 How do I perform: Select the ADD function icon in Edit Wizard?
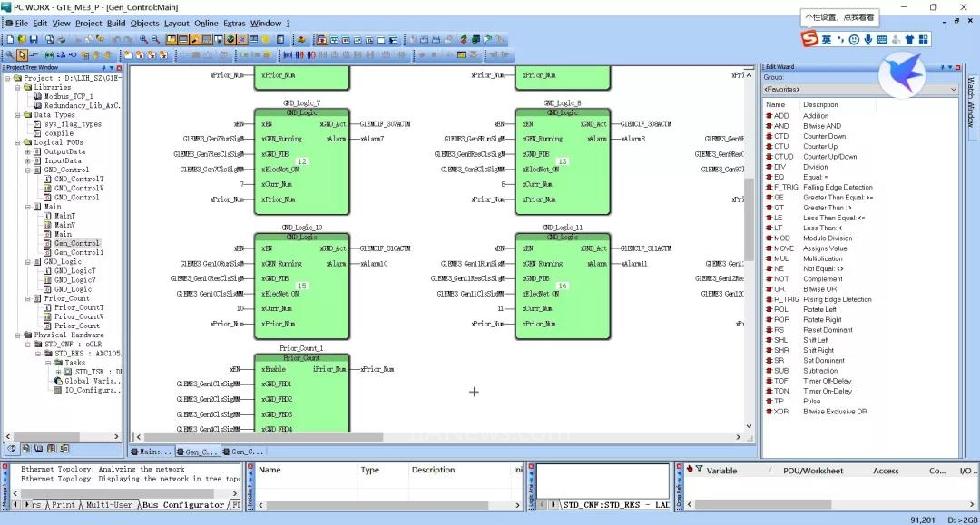[781, 116]
